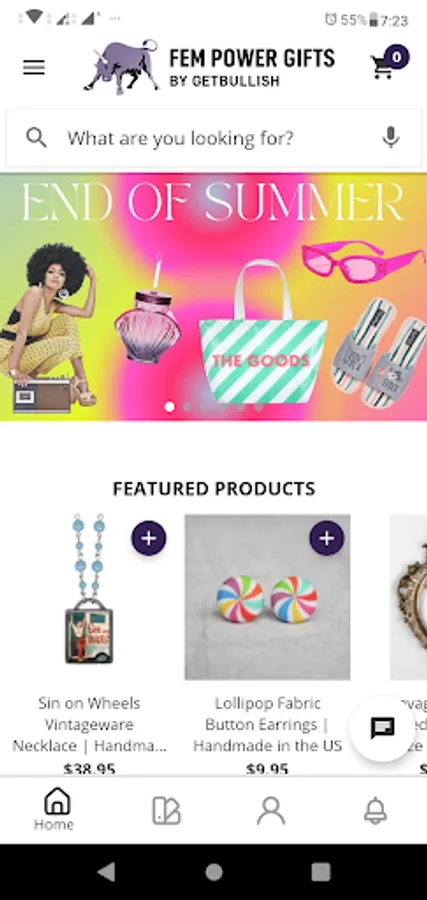
Task: Click the search field 'What are you looking for?'
Action: point(214,138)
